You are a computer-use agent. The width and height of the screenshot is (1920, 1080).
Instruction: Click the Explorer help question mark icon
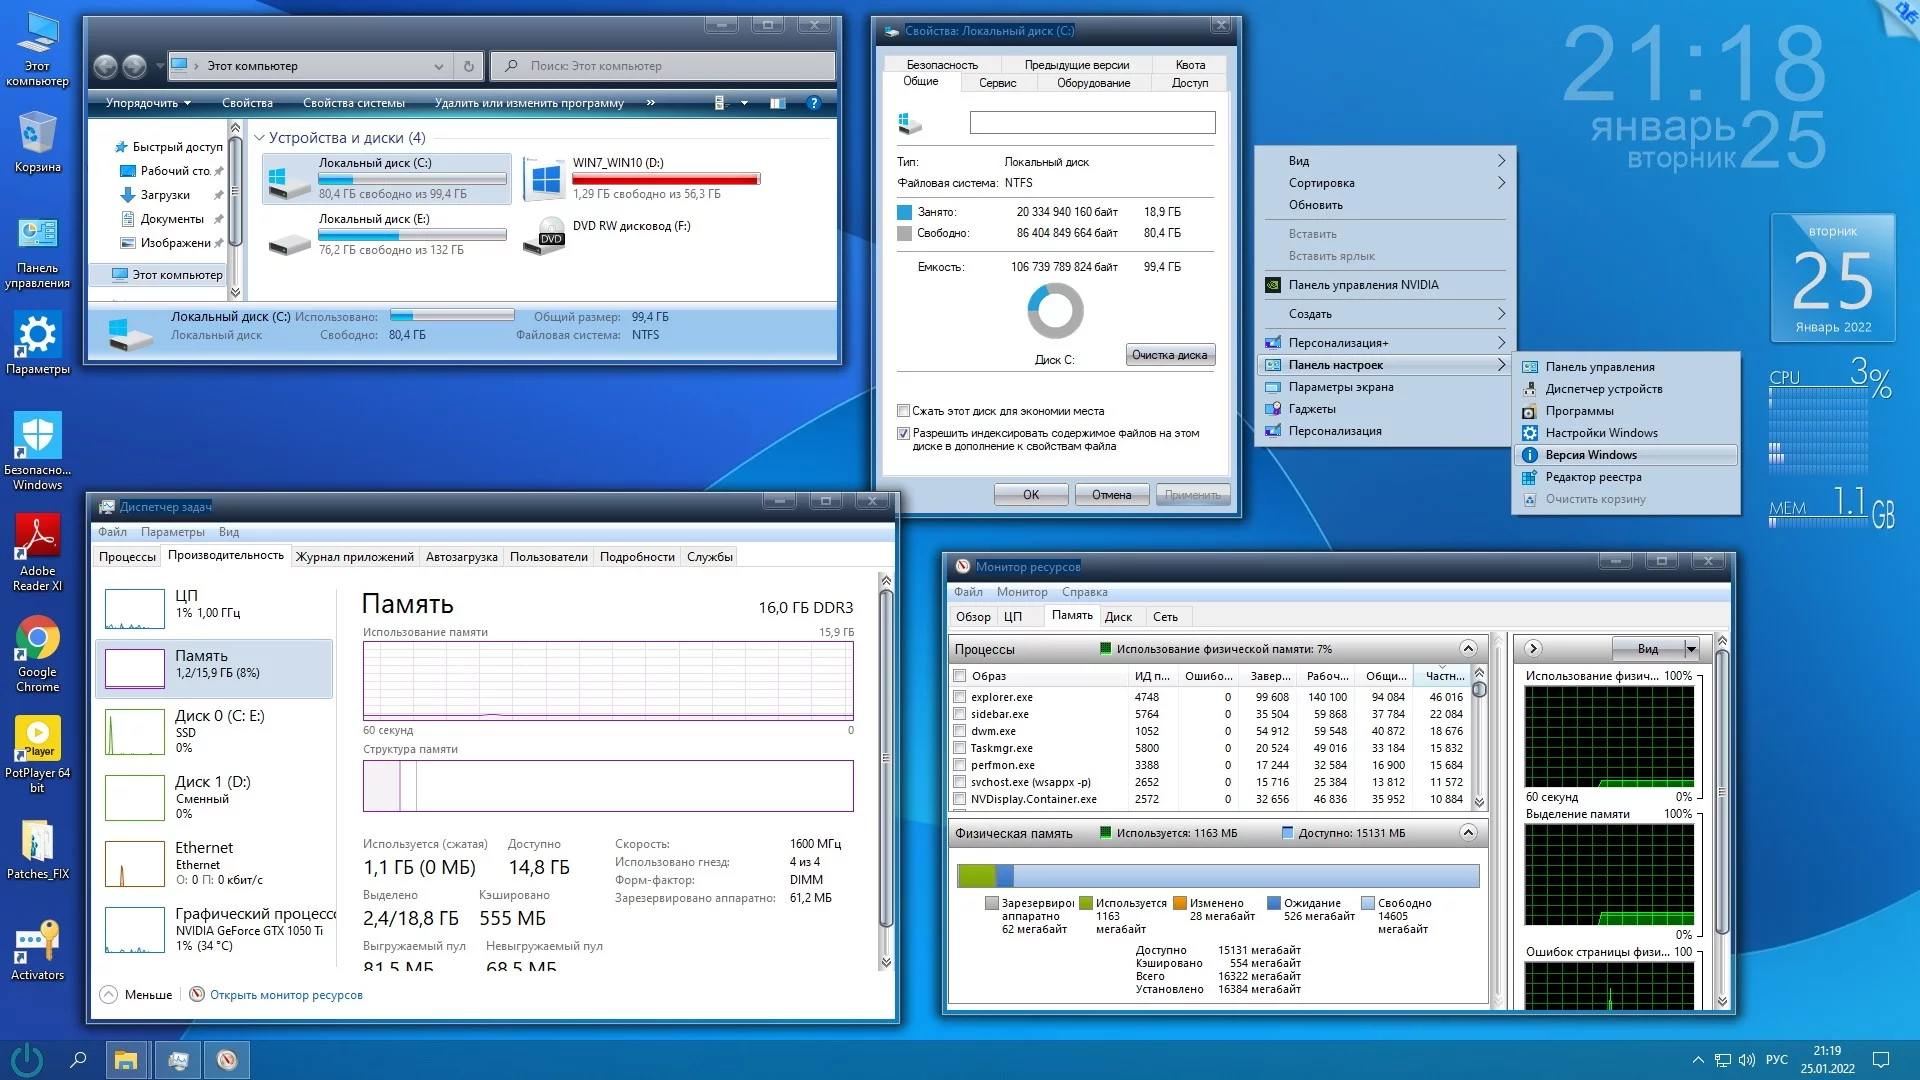pos(813,103)
